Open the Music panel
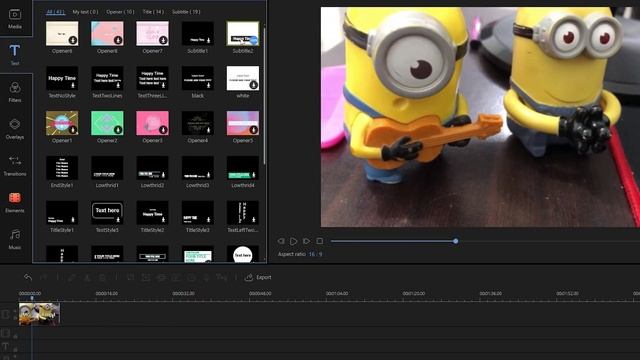Image resolution: width=640 pixels, height=360 pixels. click(15, 239)
